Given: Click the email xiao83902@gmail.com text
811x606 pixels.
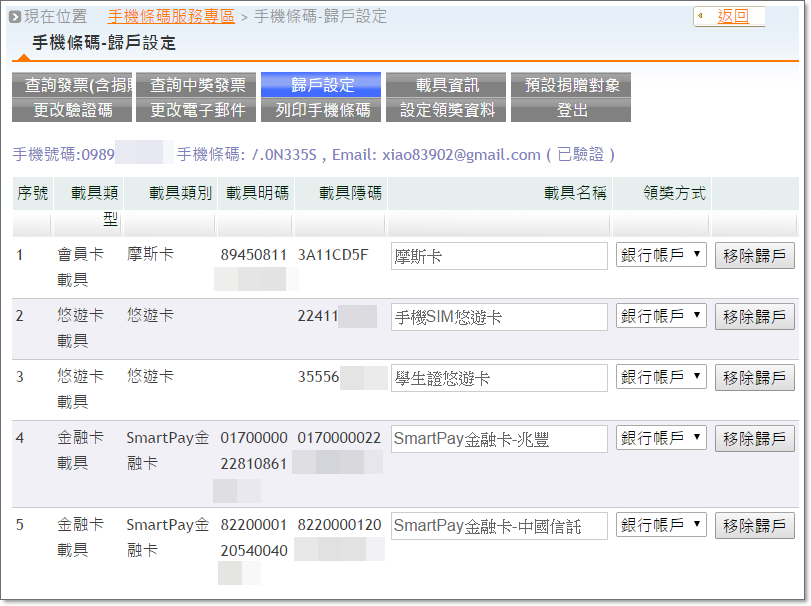Looking at the screenshot, I should [461, 155].
